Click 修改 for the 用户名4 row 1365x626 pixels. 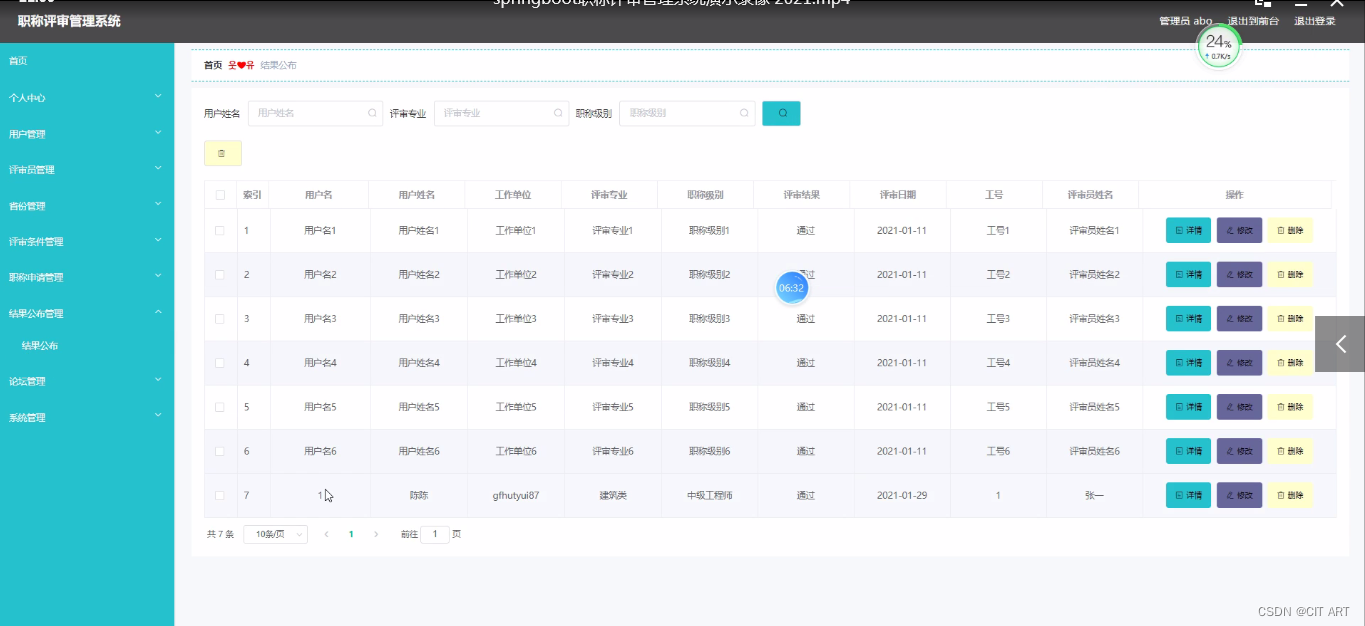pos(1239,363)
